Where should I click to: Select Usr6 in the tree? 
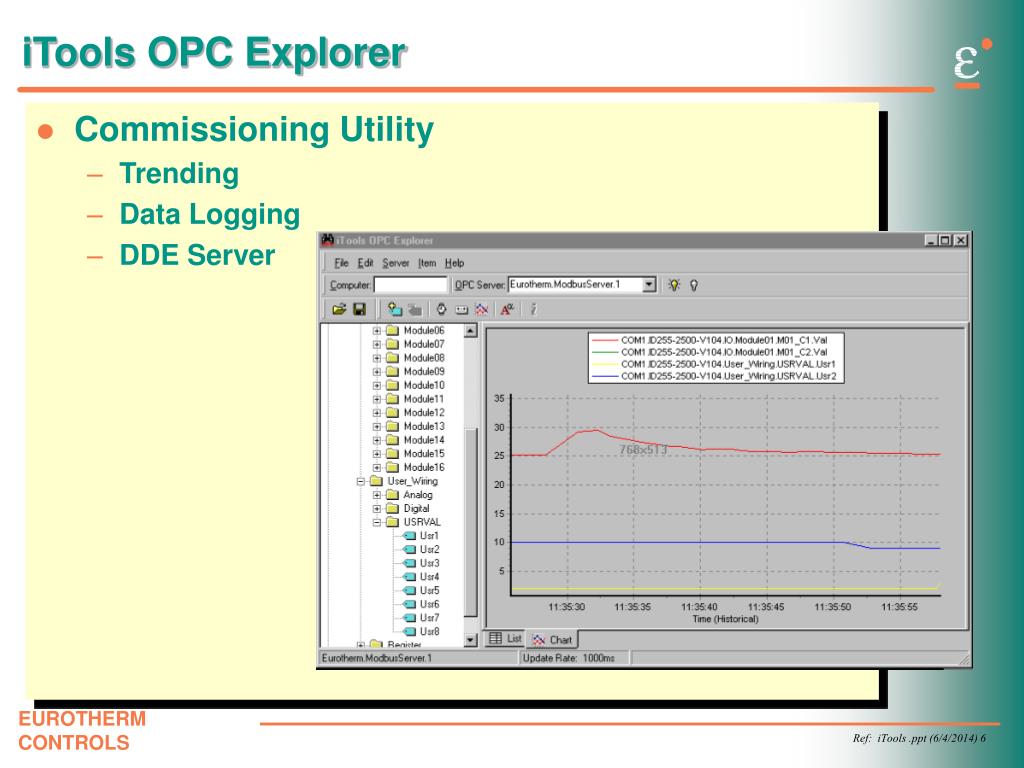pos(430,604)
